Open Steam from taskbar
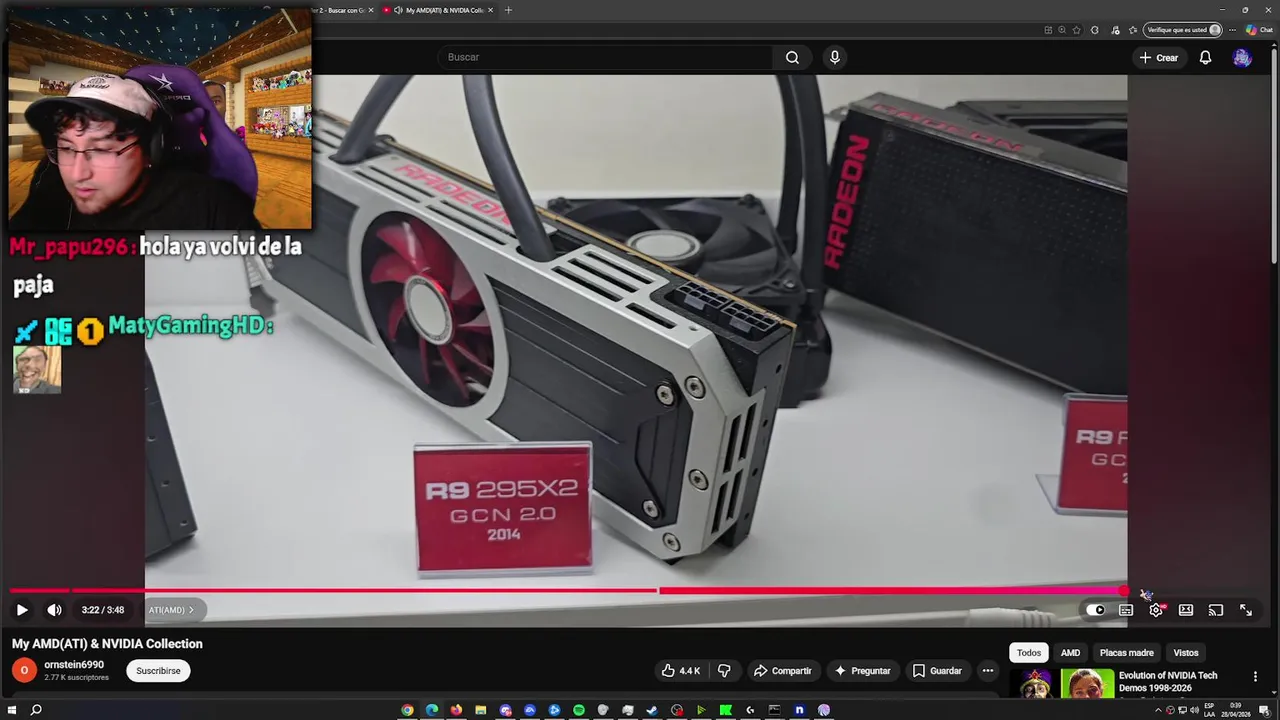 click(652, 710)
